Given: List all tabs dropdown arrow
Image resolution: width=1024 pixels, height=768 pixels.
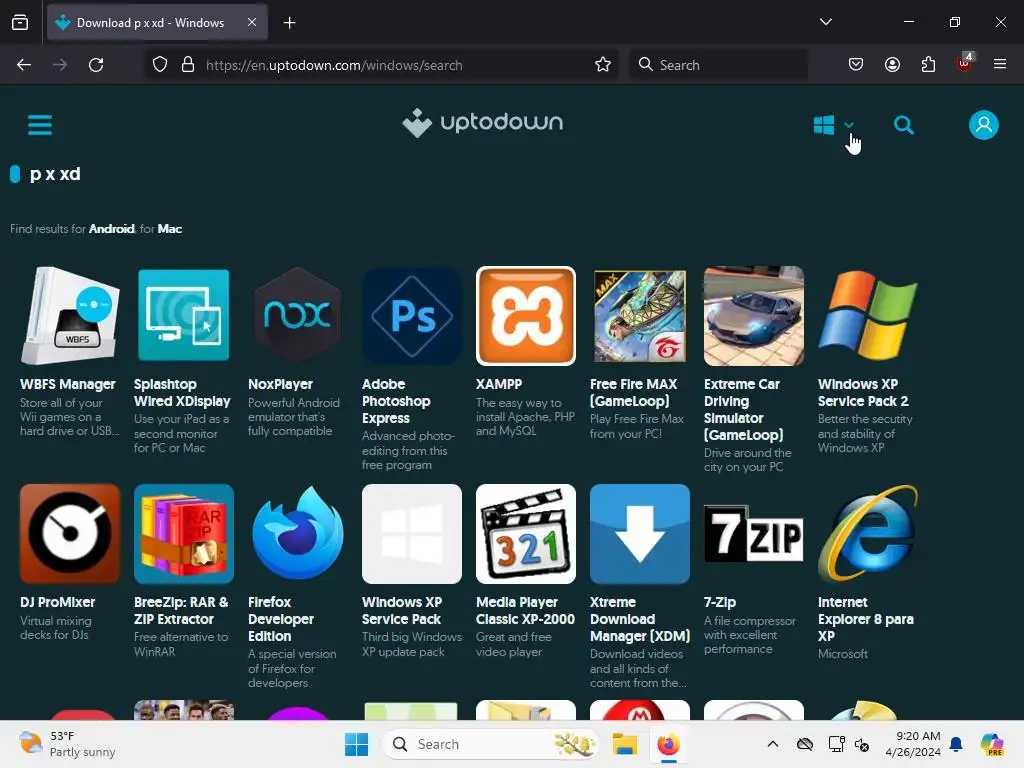Looking at the screenshot, I should pyautogui.click(x=825, y=22).
